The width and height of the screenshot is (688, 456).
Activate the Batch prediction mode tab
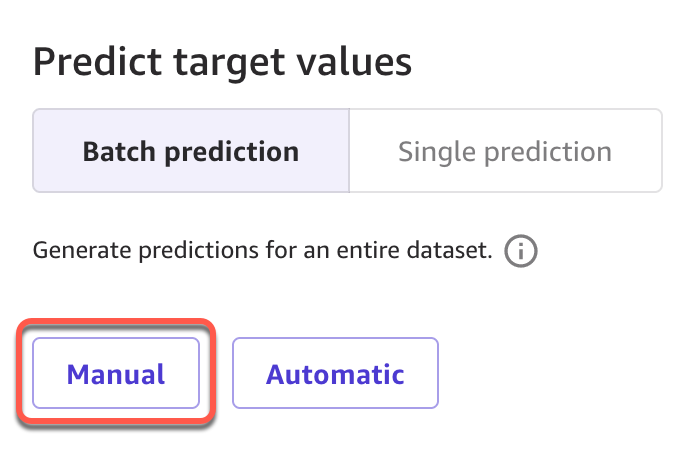coord(191,151)
